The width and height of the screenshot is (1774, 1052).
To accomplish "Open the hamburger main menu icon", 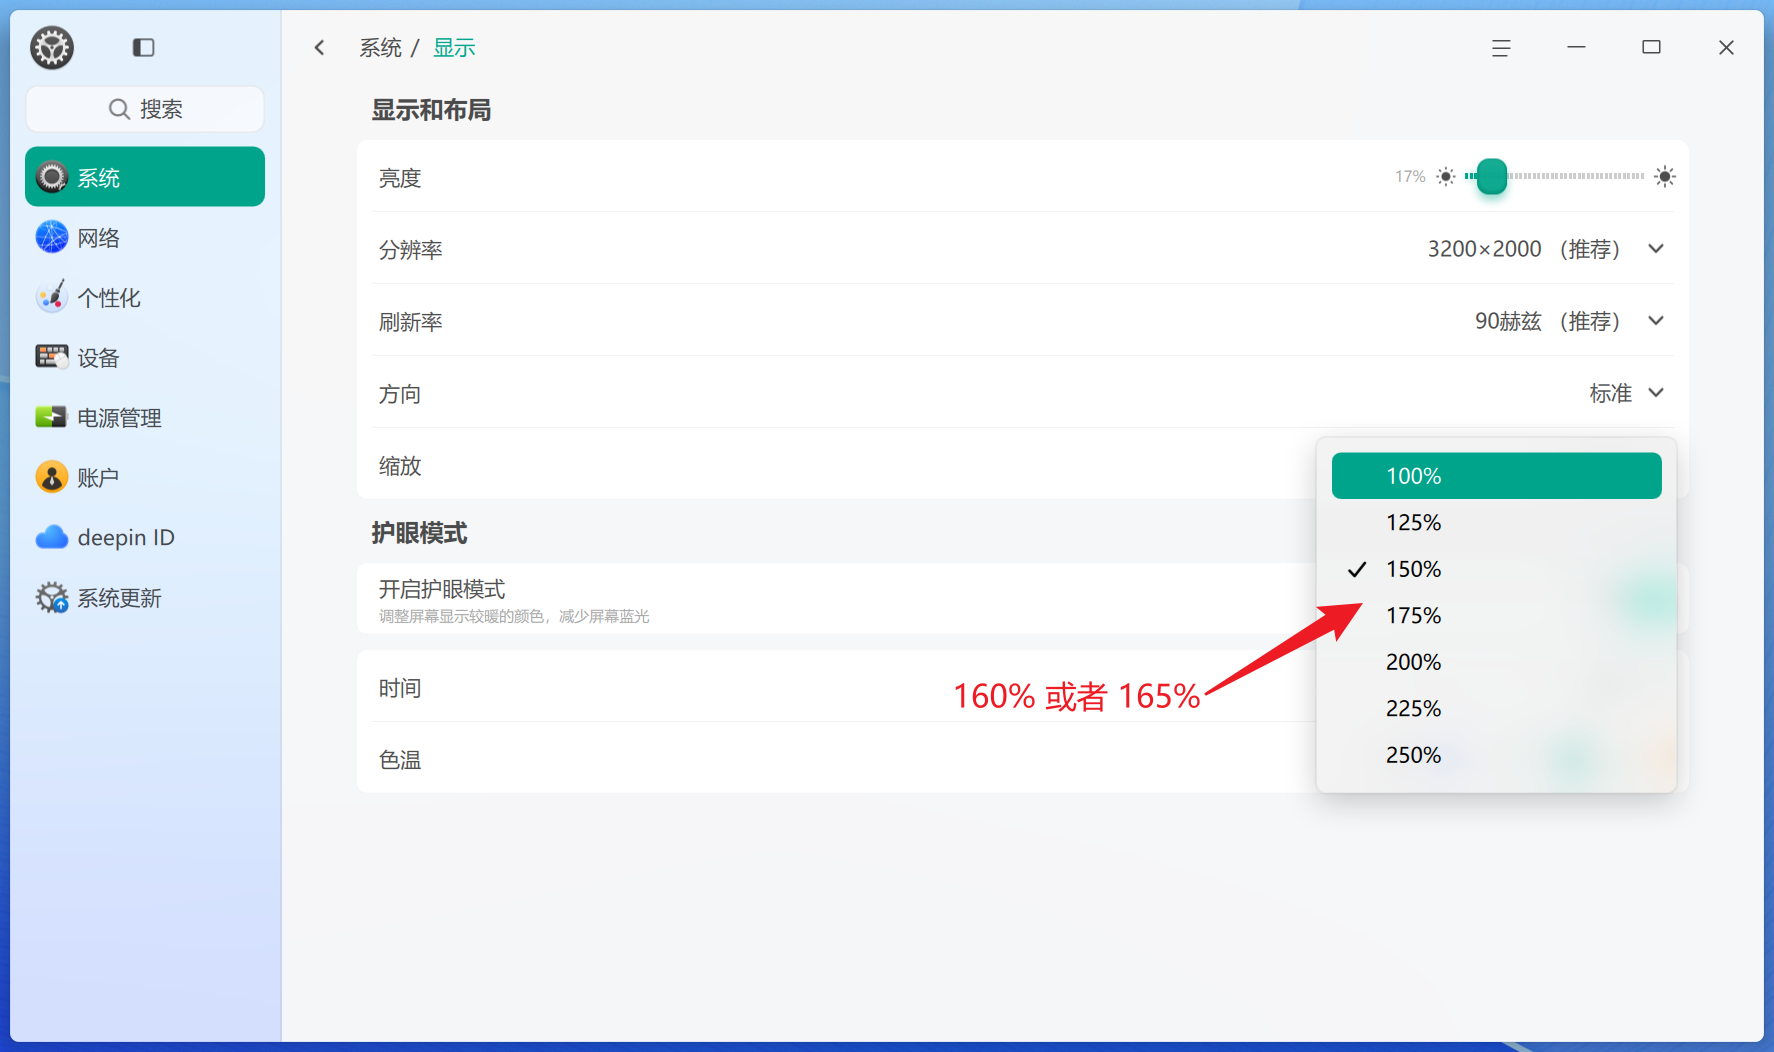I will point(1501,48).
